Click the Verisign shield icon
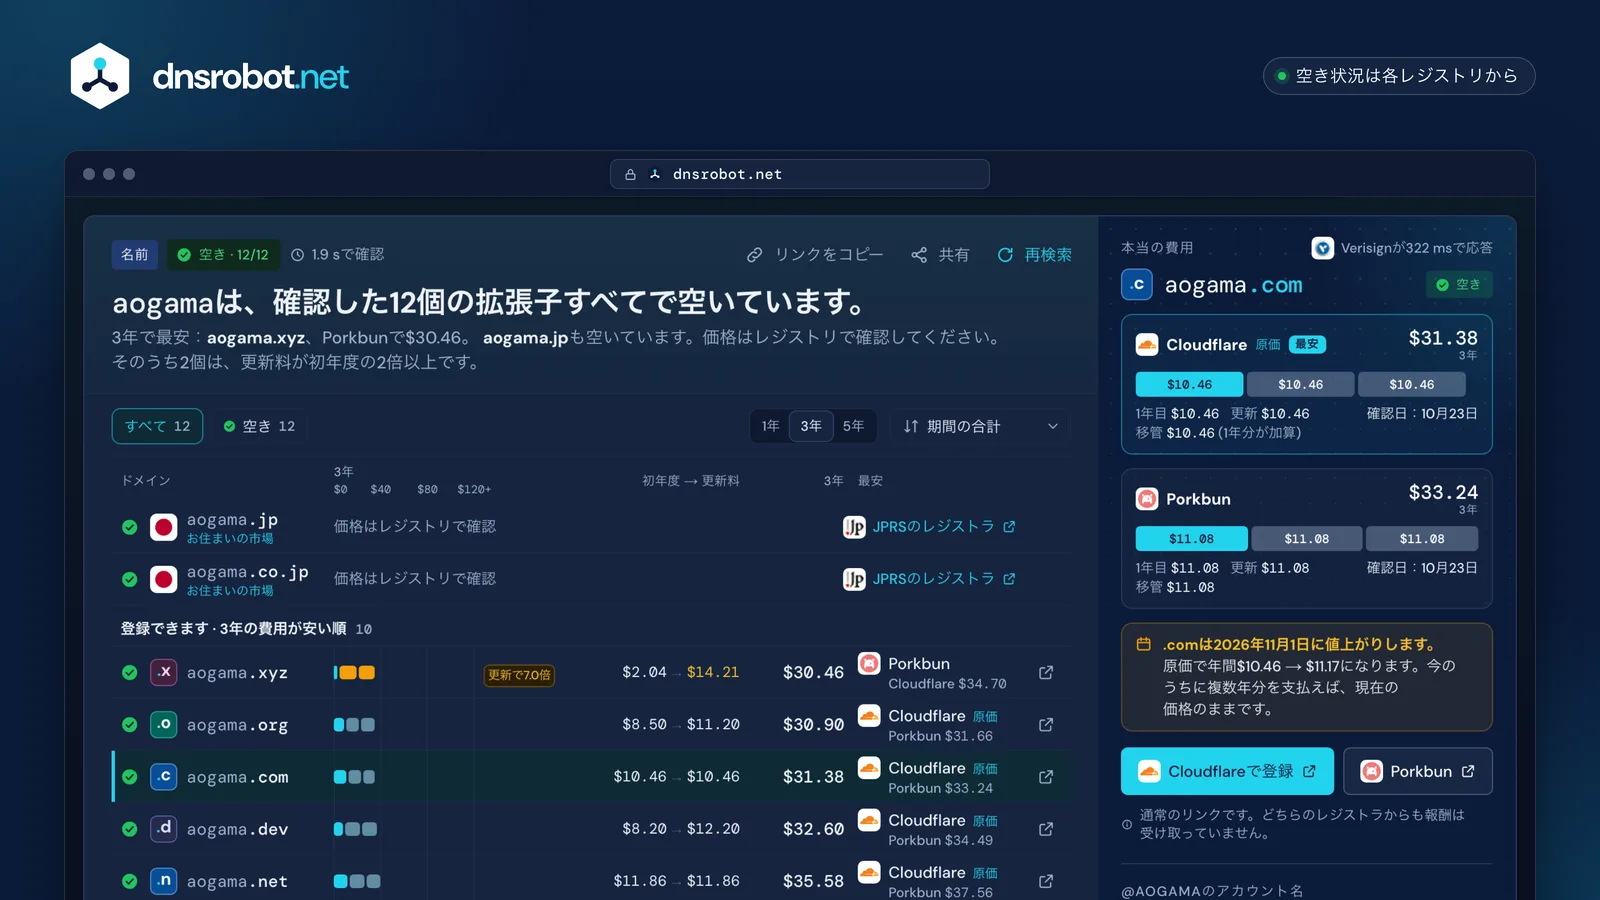The image size is (1600, 900). (1323, 248)
